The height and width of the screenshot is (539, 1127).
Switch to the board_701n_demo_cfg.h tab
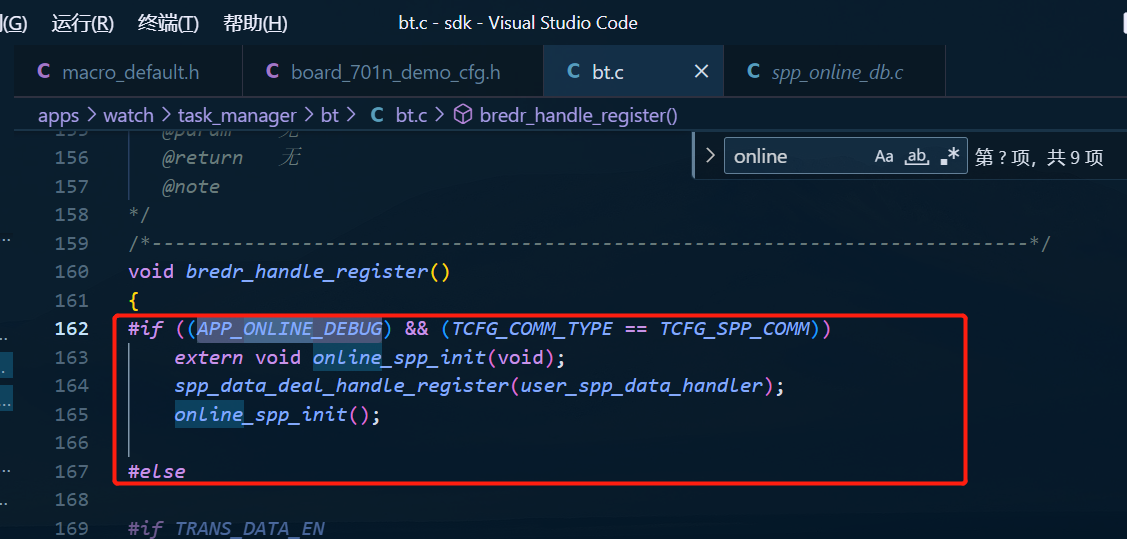392,72
